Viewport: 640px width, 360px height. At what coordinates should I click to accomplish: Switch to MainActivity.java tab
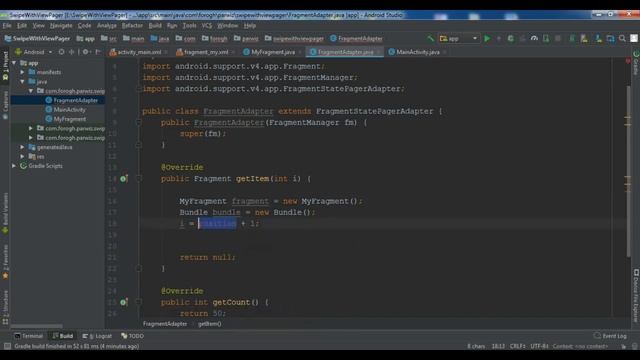tap(418, 52)
